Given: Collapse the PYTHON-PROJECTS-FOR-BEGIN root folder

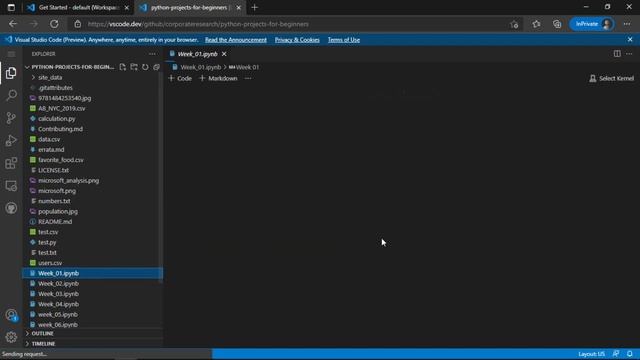Looking at the screenshot, I should click(72, 67).
